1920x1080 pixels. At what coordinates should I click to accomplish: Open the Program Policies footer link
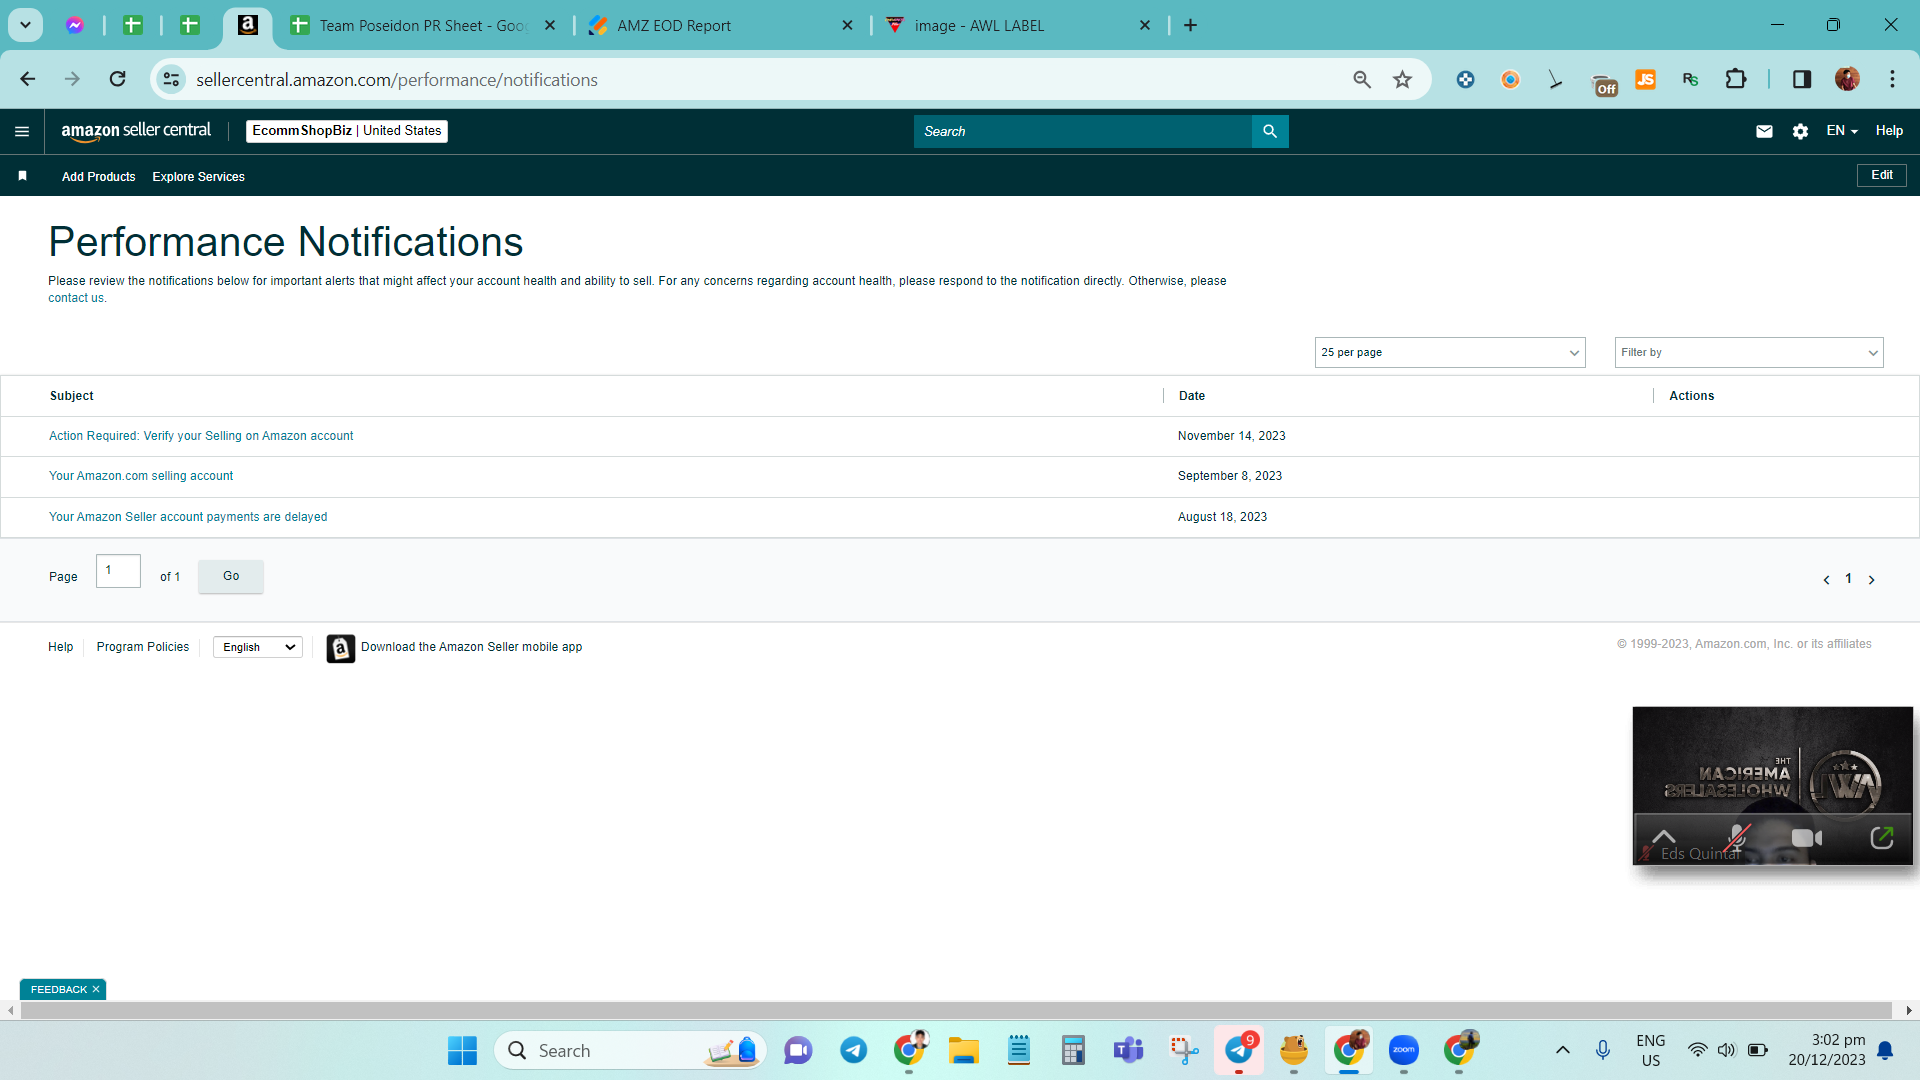143,647
